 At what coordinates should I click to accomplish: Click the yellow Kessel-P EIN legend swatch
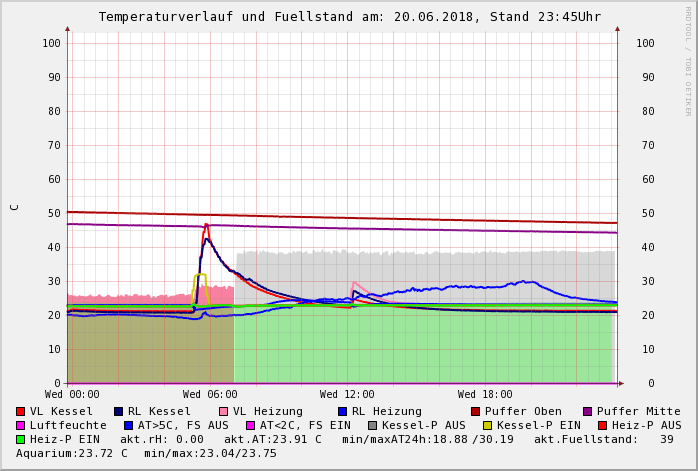click(x=487, y=425)
